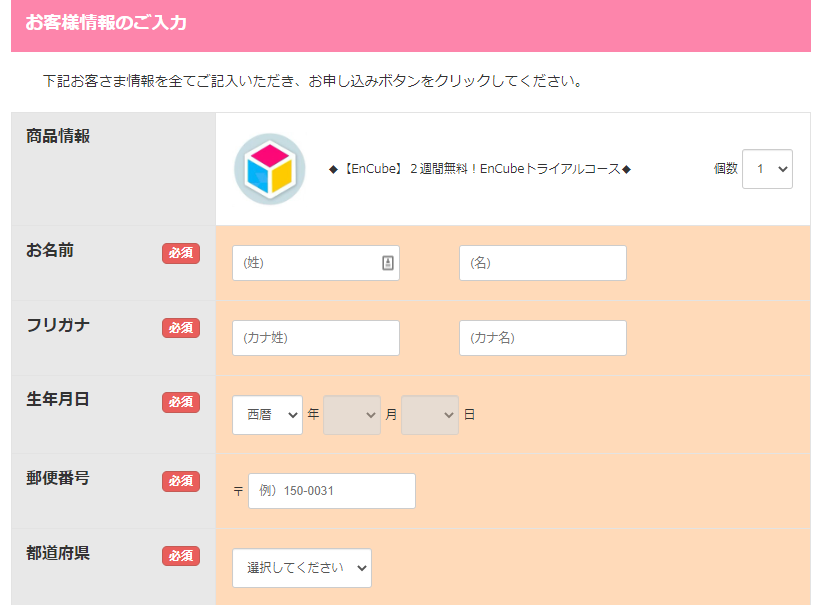This screenshot has width=828, height=605.
Task: Click the contact card autofill icon in 姓 field
Action: 388,263
